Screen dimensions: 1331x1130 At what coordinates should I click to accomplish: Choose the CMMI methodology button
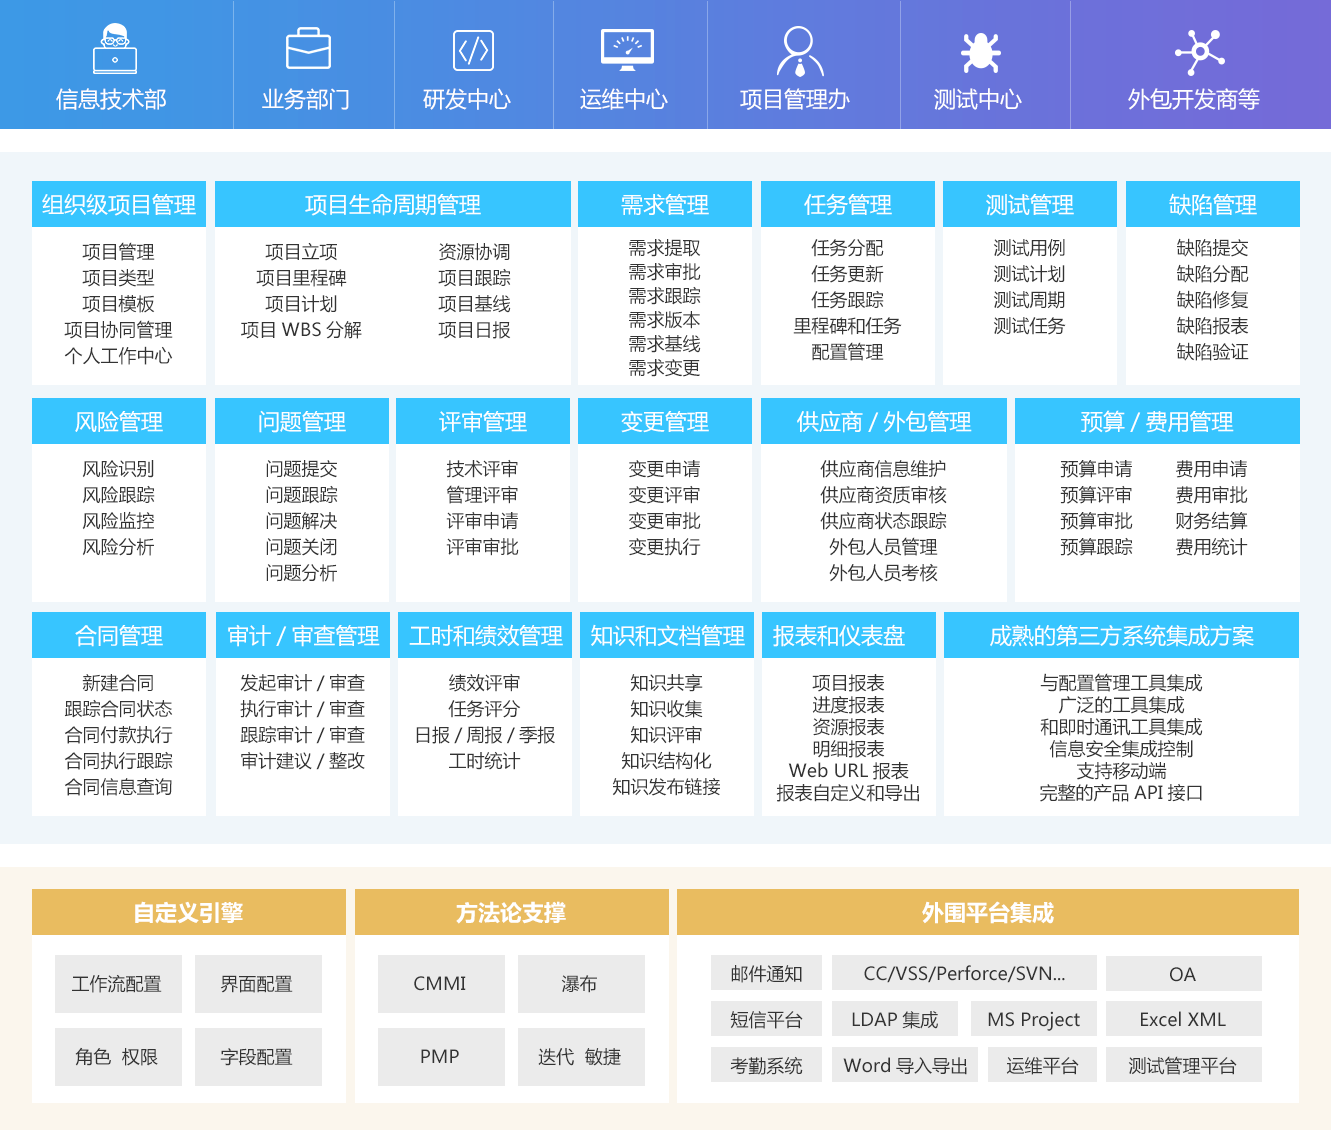click(441, 984)
